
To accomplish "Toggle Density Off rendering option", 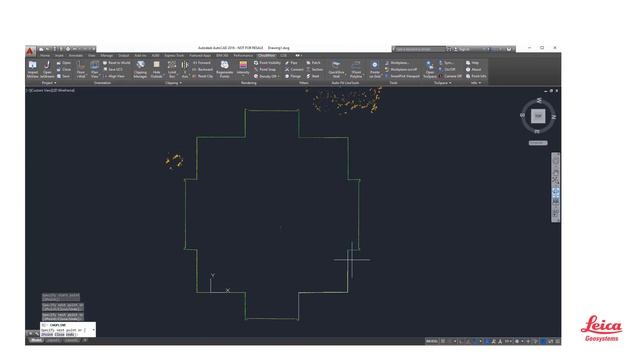I will pos(267,76).
